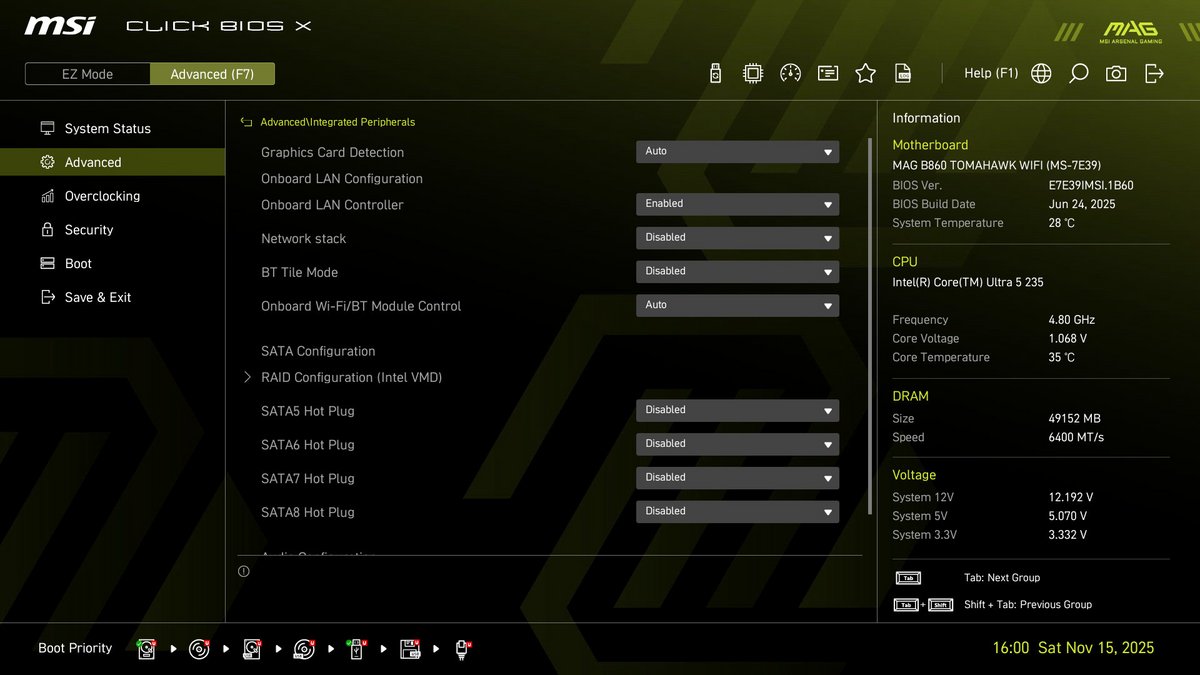Change language via the globe icon
Image resolution: width=1200 pixels, height=675 pixels.
coord(1040,73)
